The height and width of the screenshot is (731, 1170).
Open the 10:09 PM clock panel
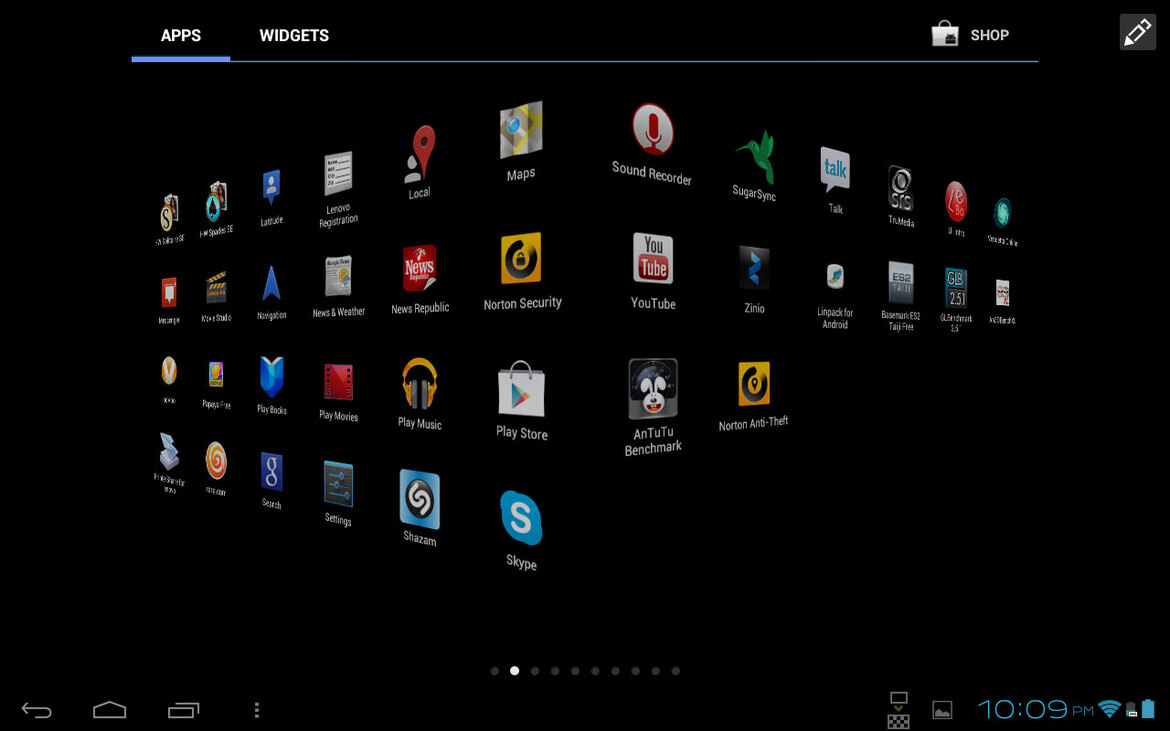point(1035,709)
